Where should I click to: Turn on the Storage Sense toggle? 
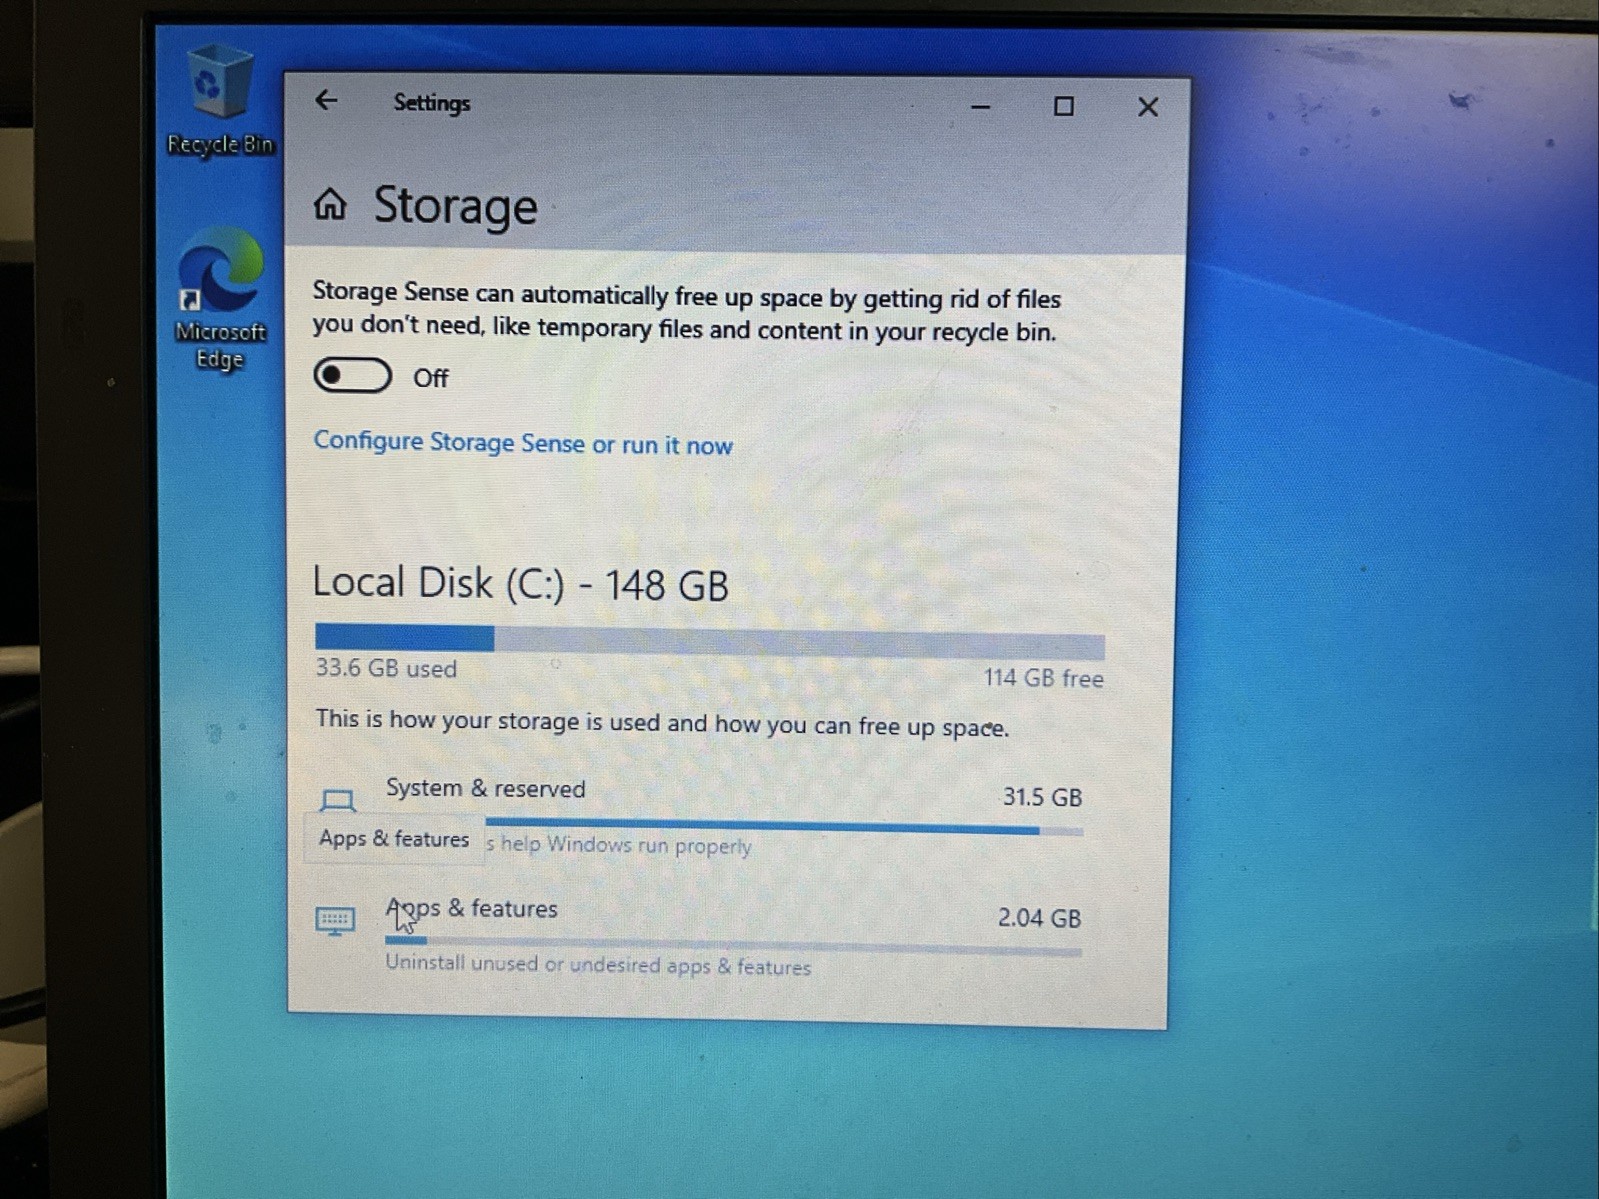(352, 375)
